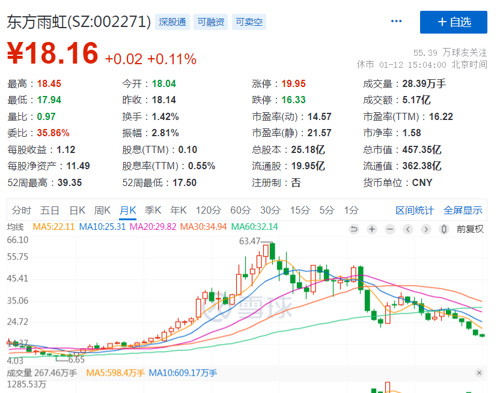Show the 120分 interval chart
The height and width of the screenshot is (393, 500).
click(x=208, y=210)
